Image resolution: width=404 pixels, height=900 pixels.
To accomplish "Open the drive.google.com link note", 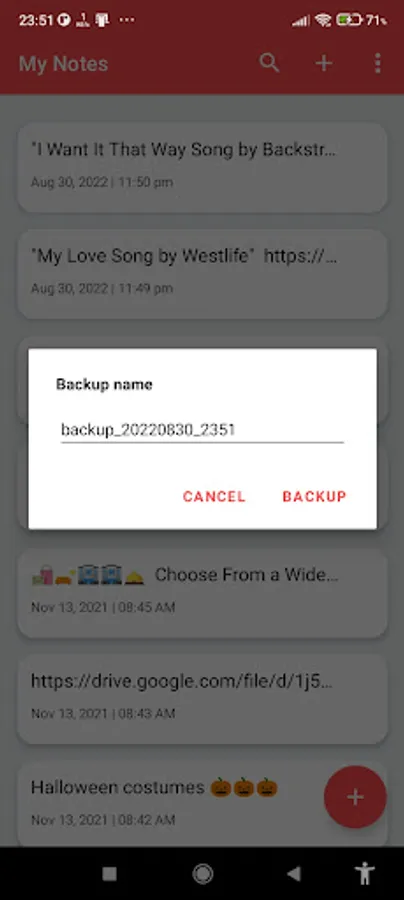I will tap(202, 699).
